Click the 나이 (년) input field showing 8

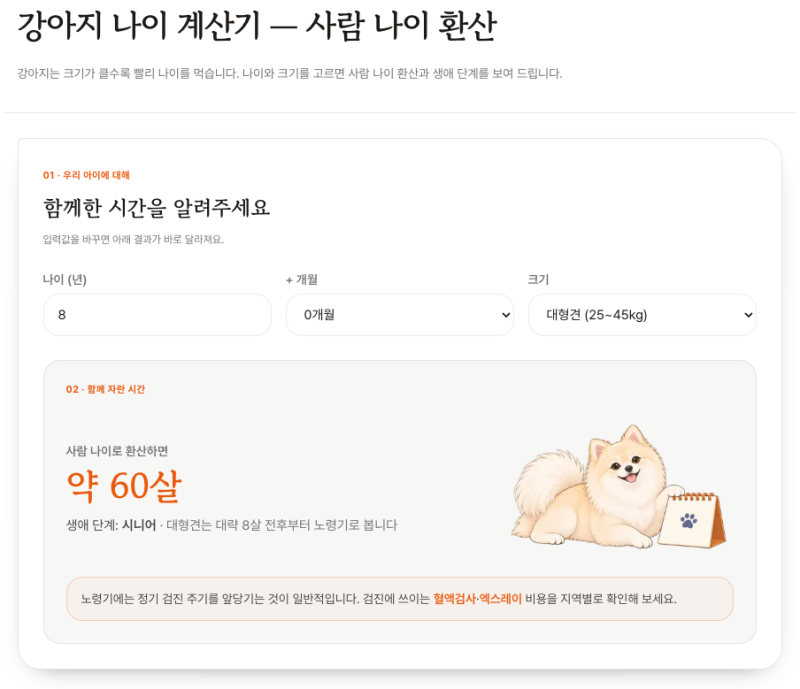pos(157,315)
